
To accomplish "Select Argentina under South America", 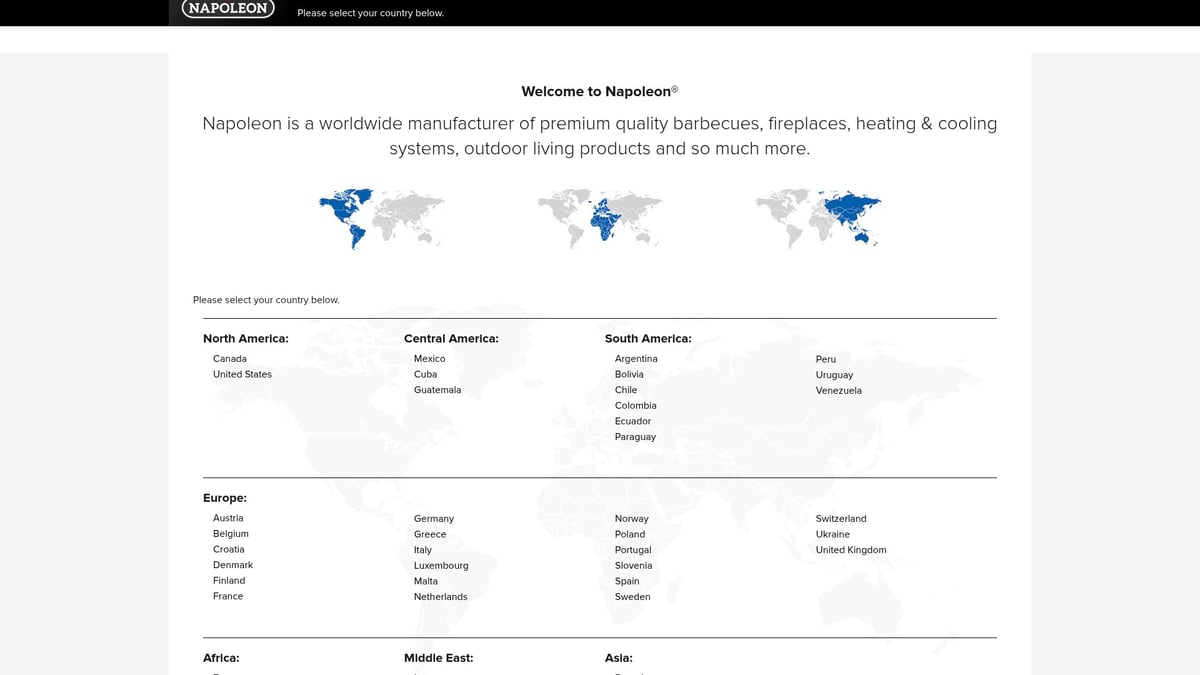I will tap(636, 359).
